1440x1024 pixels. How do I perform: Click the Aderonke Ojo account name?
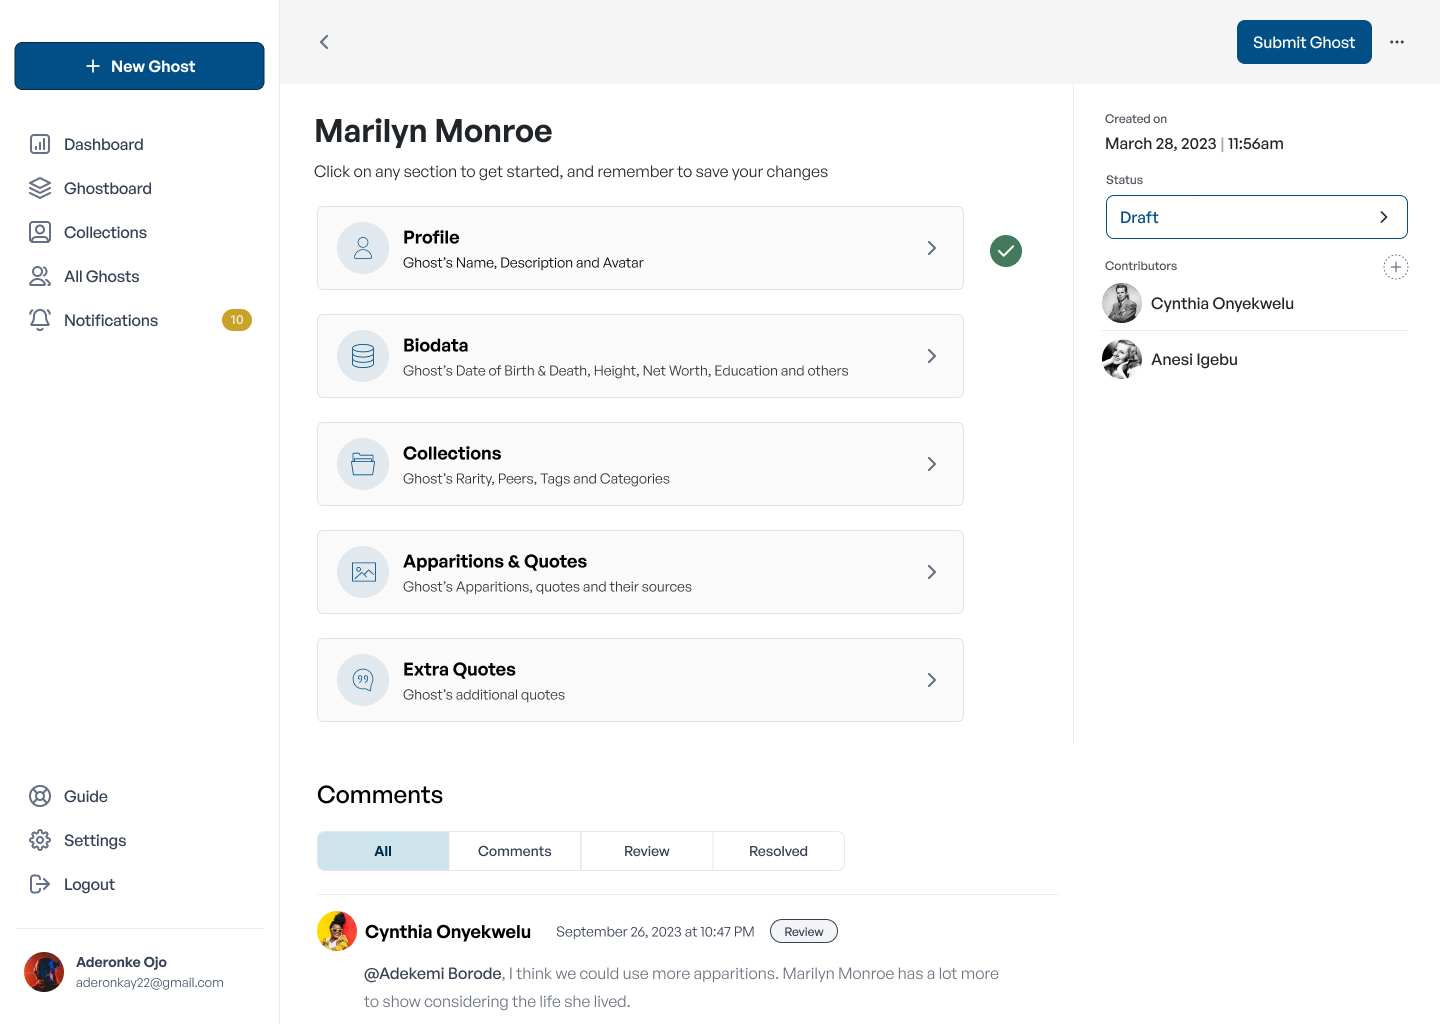[x=121, y=962]
